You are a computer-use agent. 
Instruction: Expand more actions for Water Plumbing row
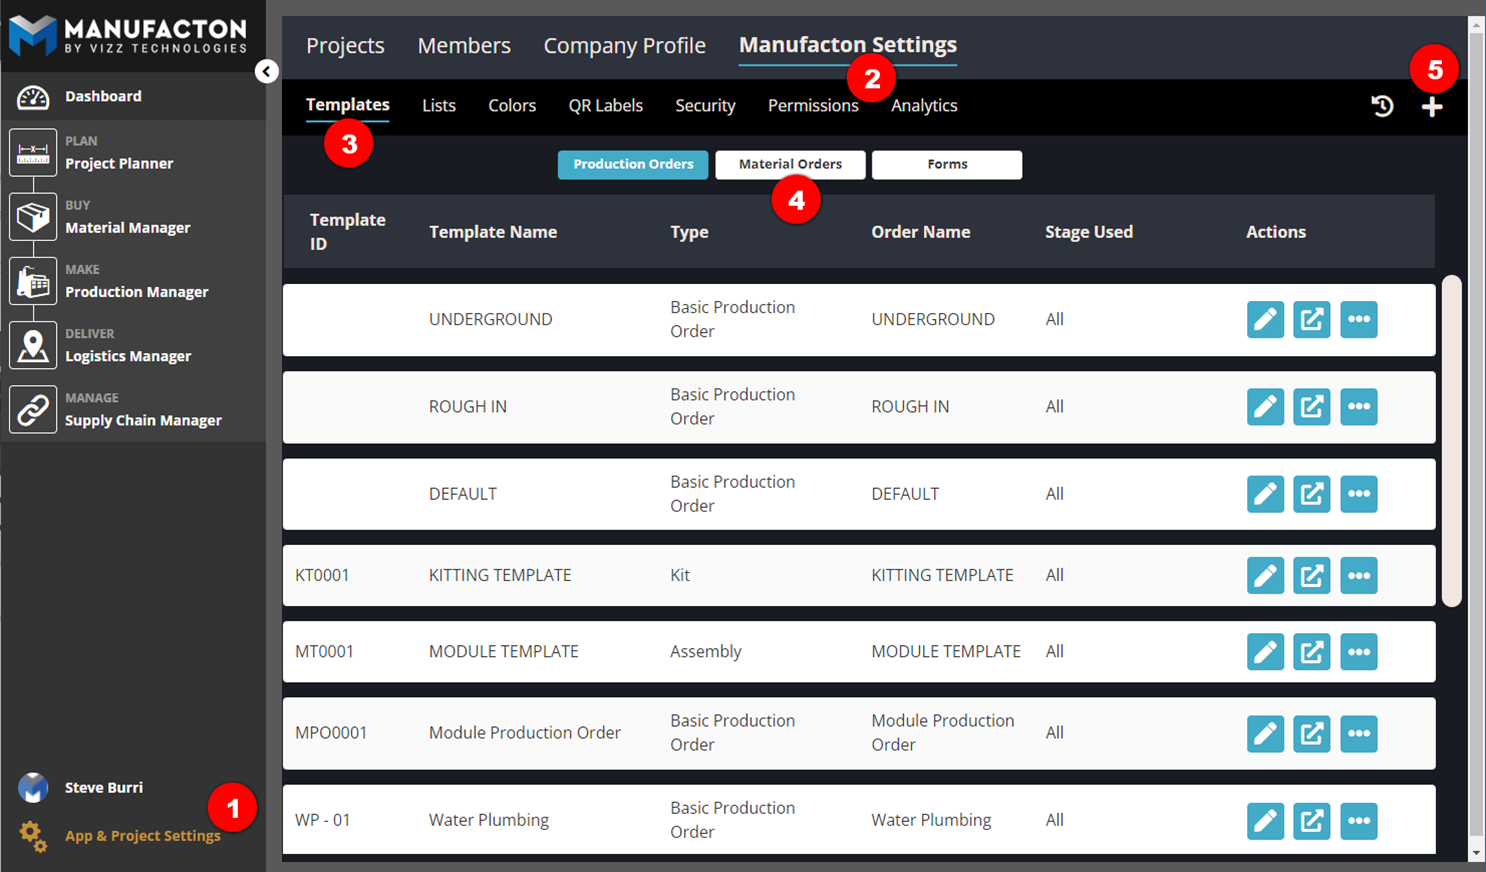(1358, 821)
